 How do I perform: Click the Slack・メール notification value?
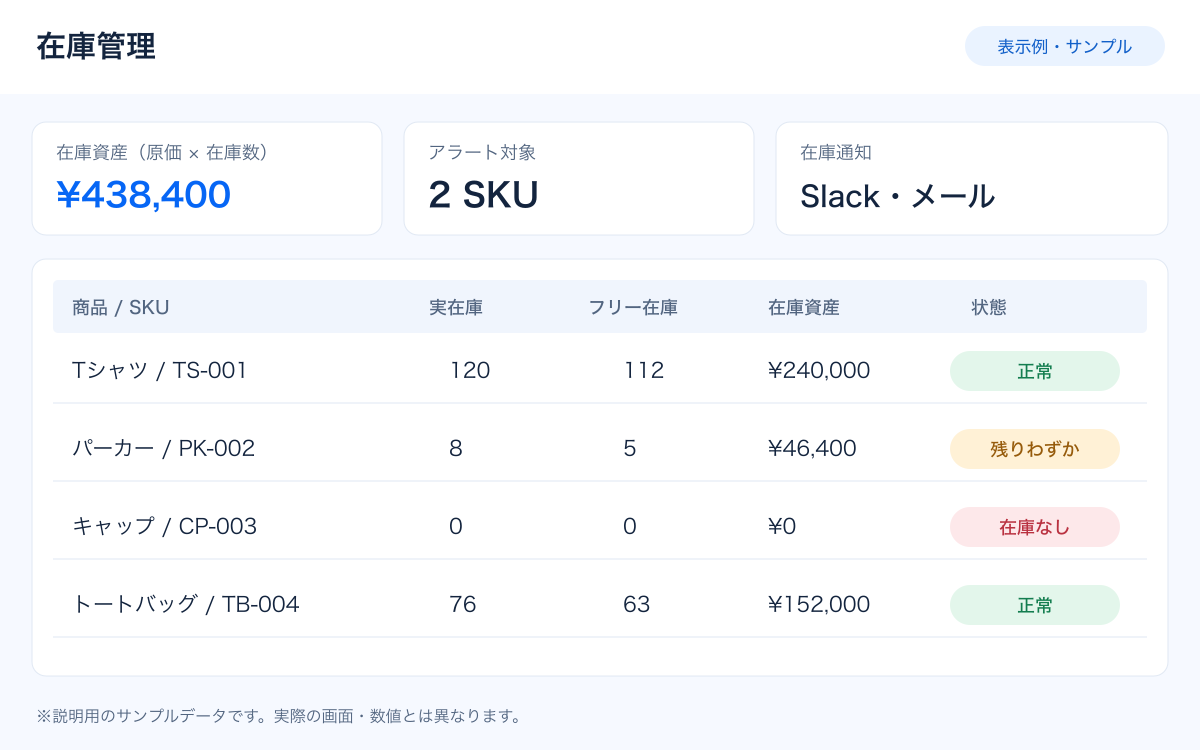pos(897,196)
